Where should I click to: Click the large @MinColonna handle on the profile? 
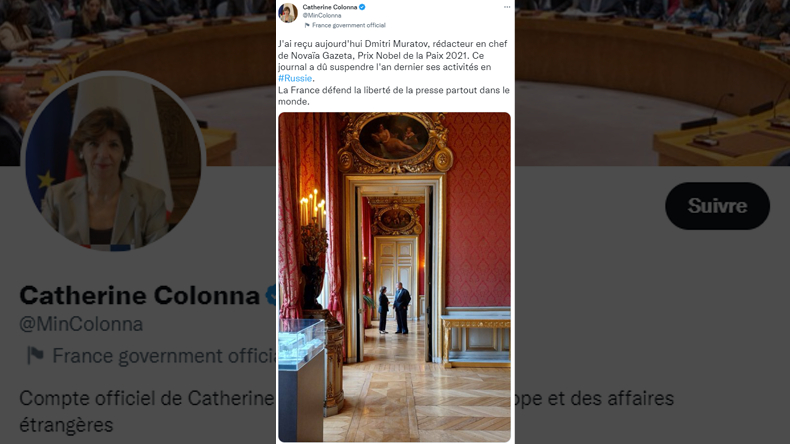pyautogui.click(x=81, y=324)
